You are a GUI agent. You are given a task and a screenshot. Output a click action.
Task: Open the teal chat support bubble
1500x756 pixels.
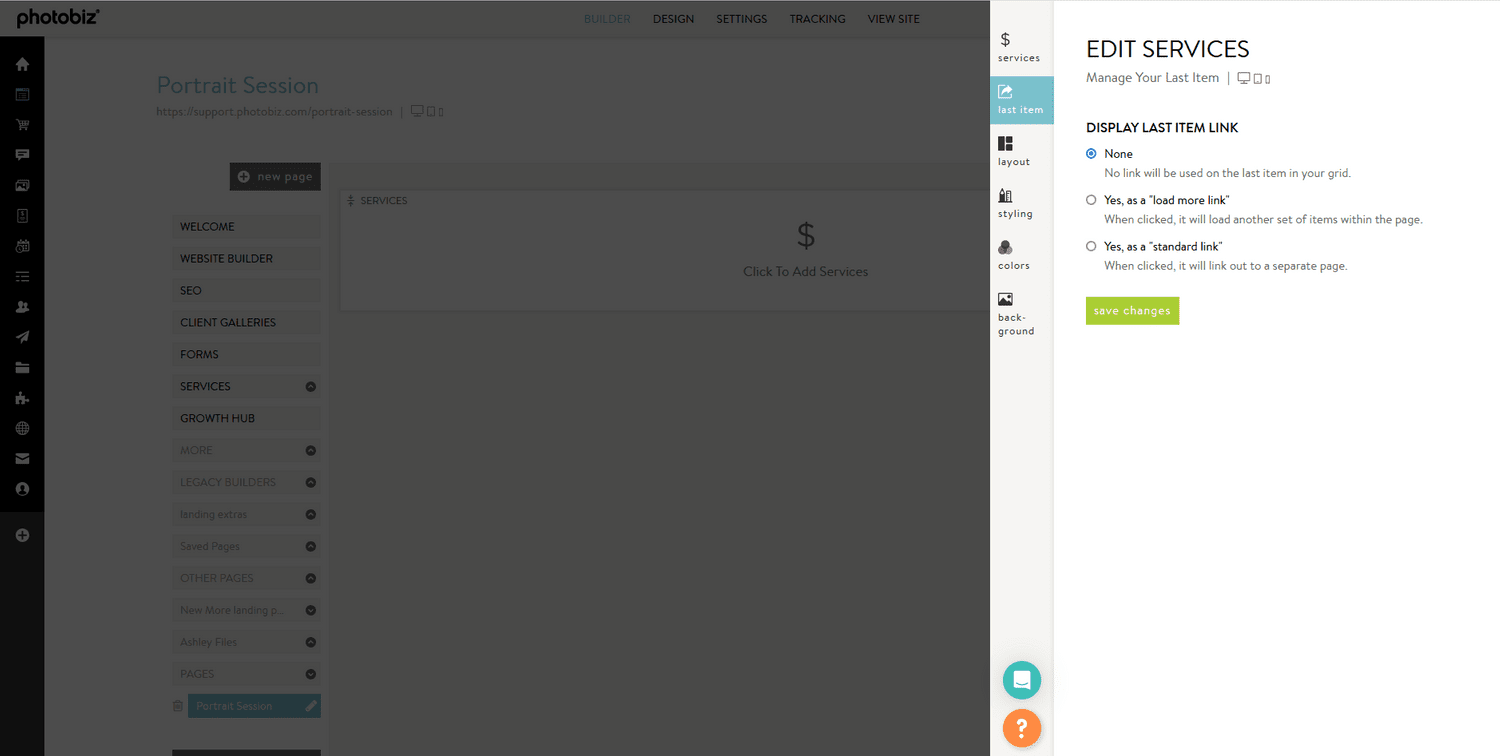(x=1021, y=680)
